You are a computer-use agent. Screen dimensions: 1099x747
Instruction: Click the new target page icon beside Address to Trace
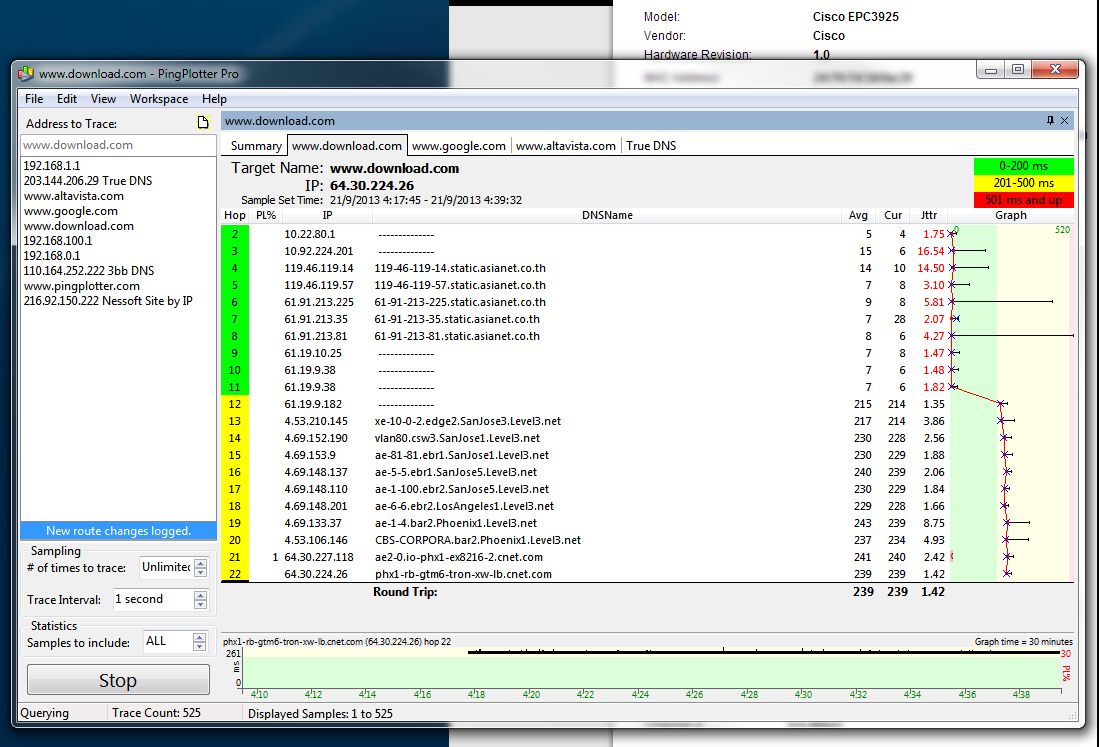(203, 123)
